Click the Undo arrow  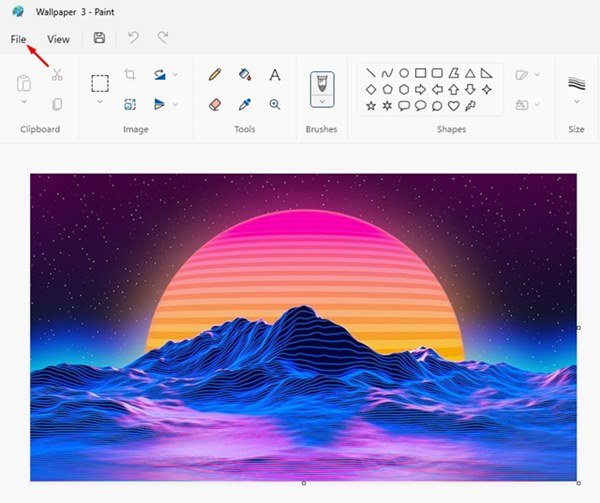[x=133, y=38]
